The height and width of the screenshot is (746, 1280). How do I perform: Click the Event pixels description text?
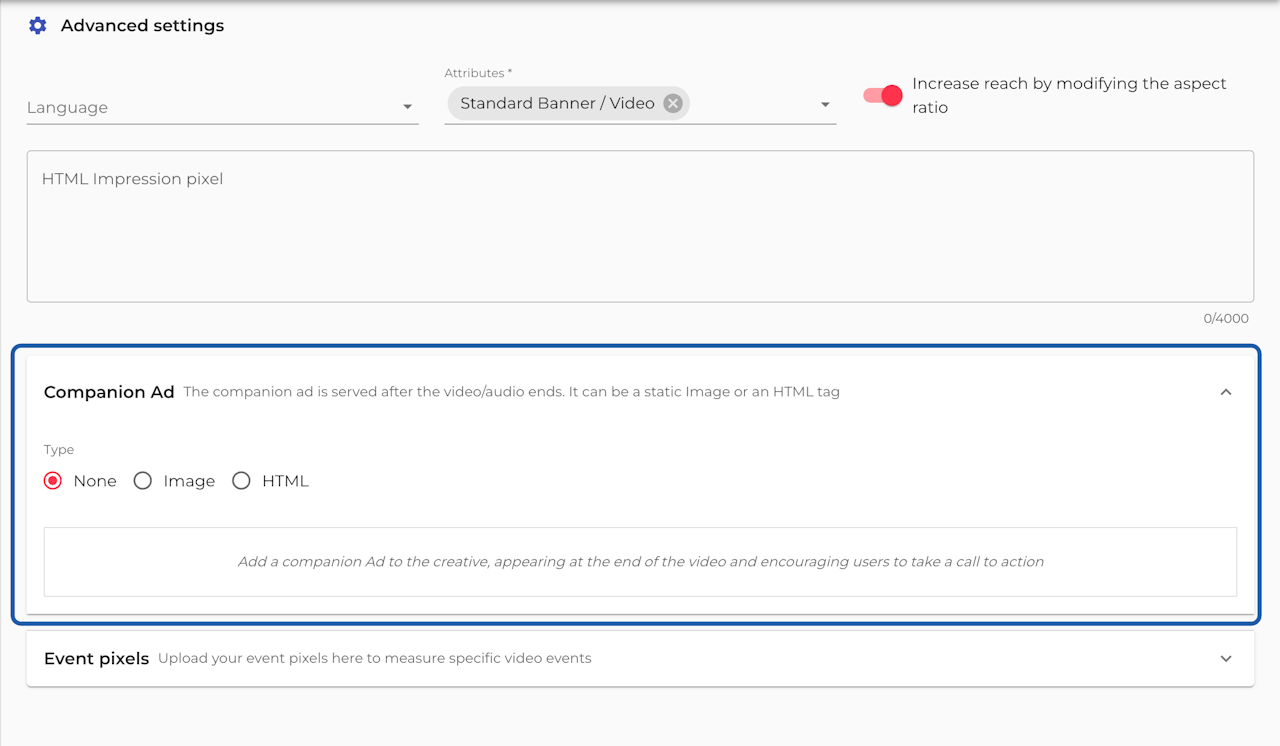coord(374,658)
